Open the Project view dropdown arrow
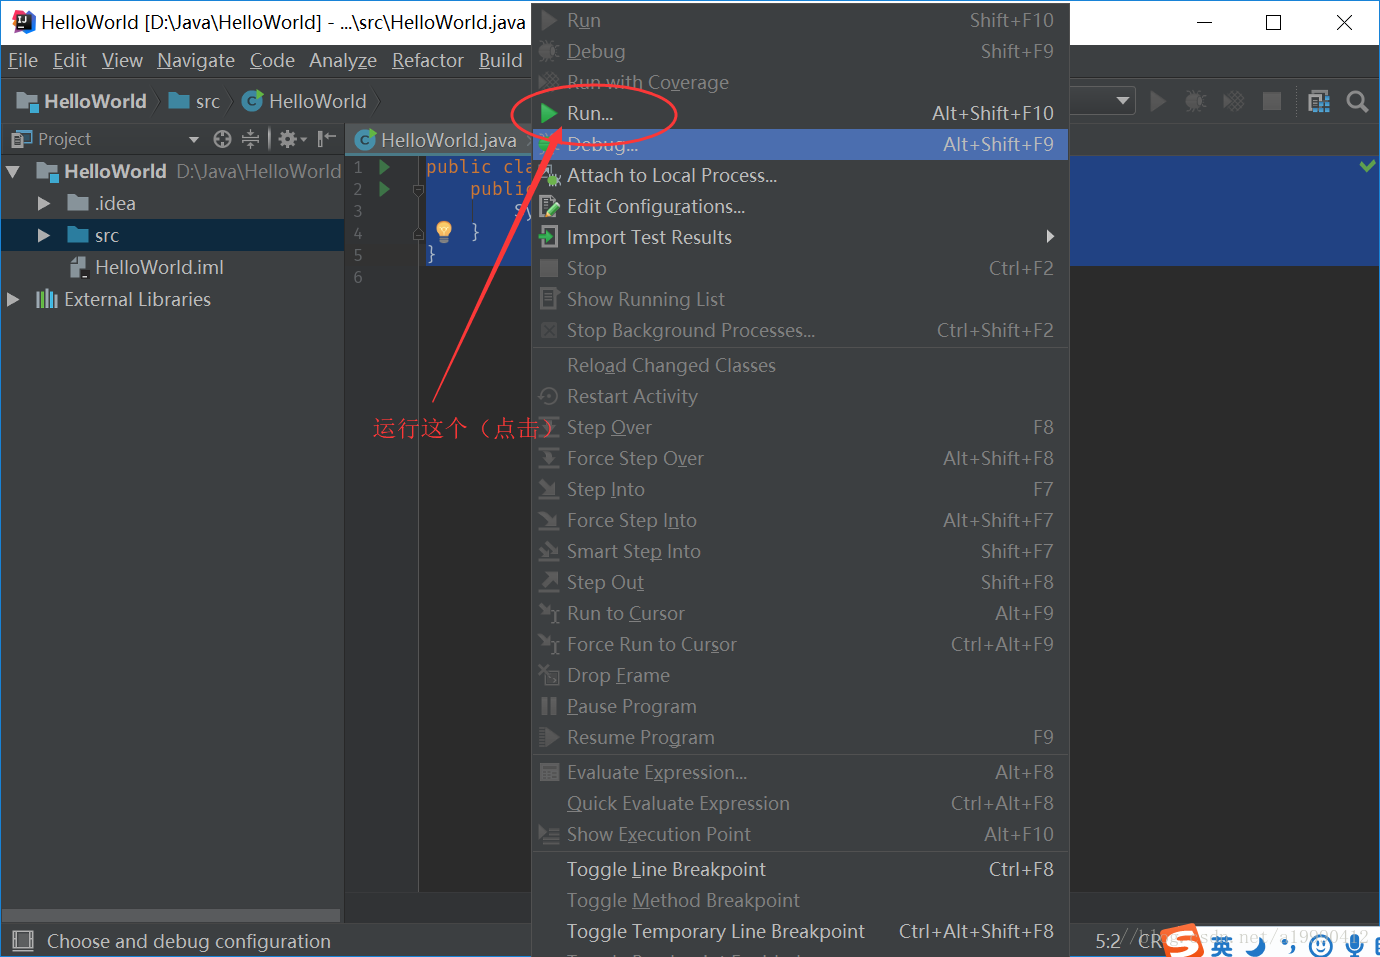The width and height of the screenshot is (1380, 957). click(194, 139)
